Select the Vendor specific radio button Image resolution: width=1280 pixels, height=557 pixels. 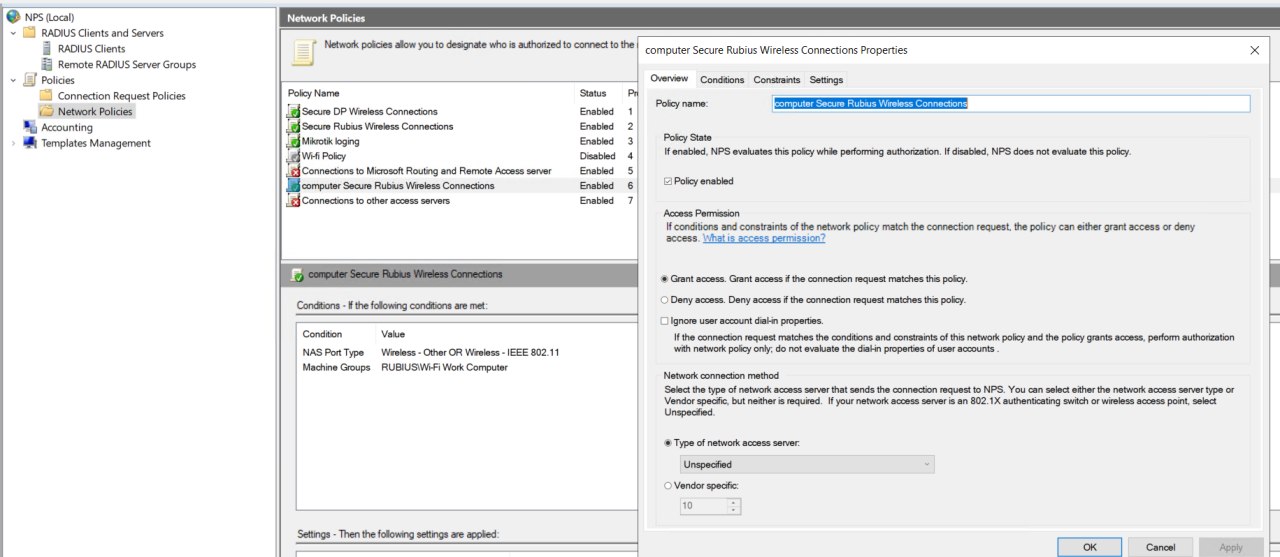click(x=668, y=486)
